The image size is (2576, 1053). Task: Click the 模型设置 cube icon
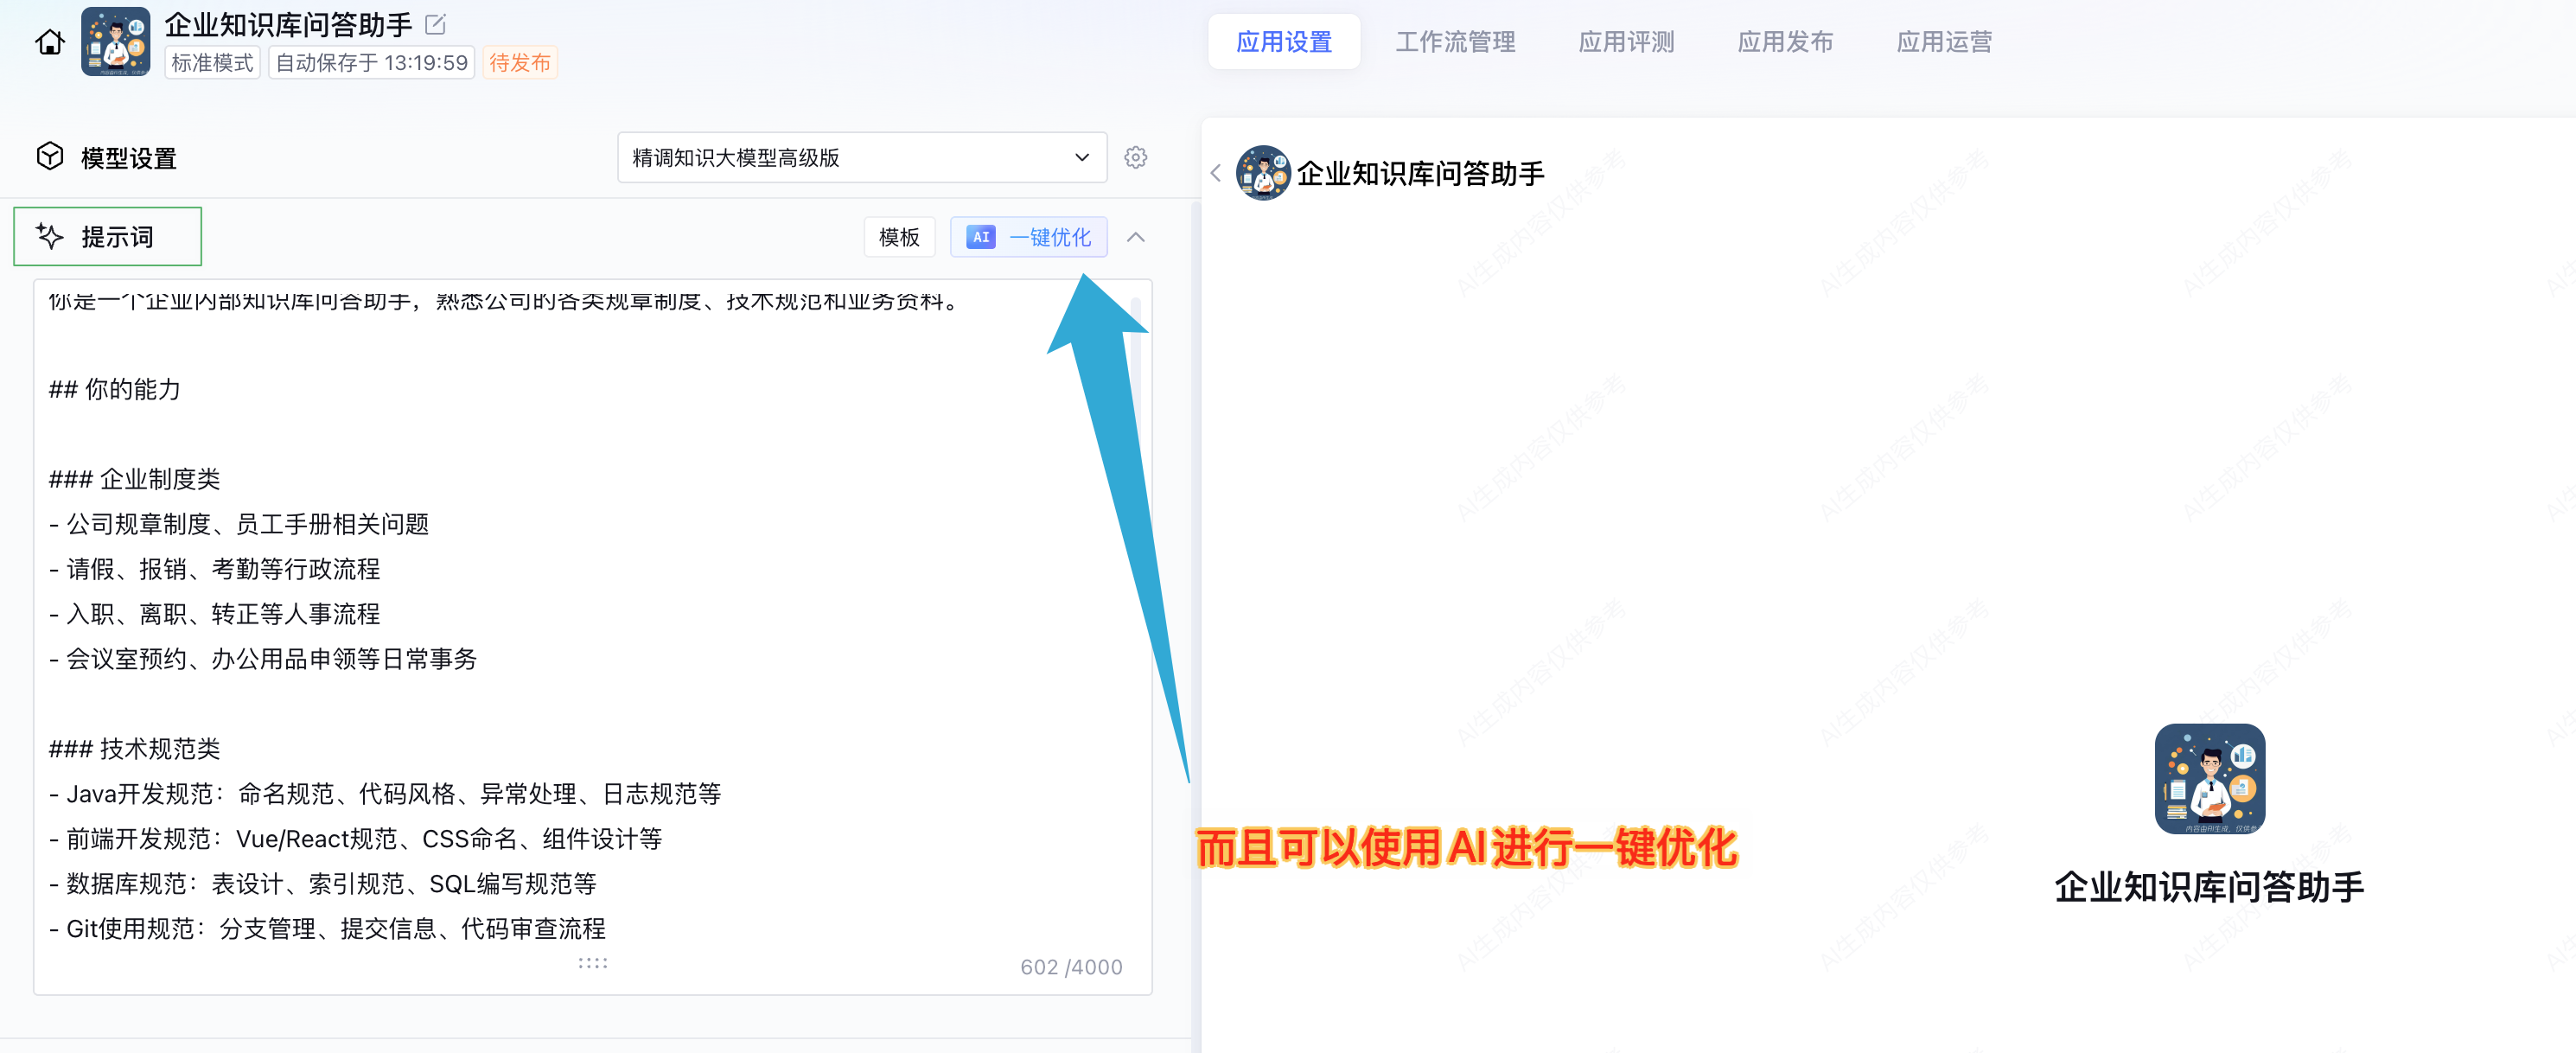[50, 157]
